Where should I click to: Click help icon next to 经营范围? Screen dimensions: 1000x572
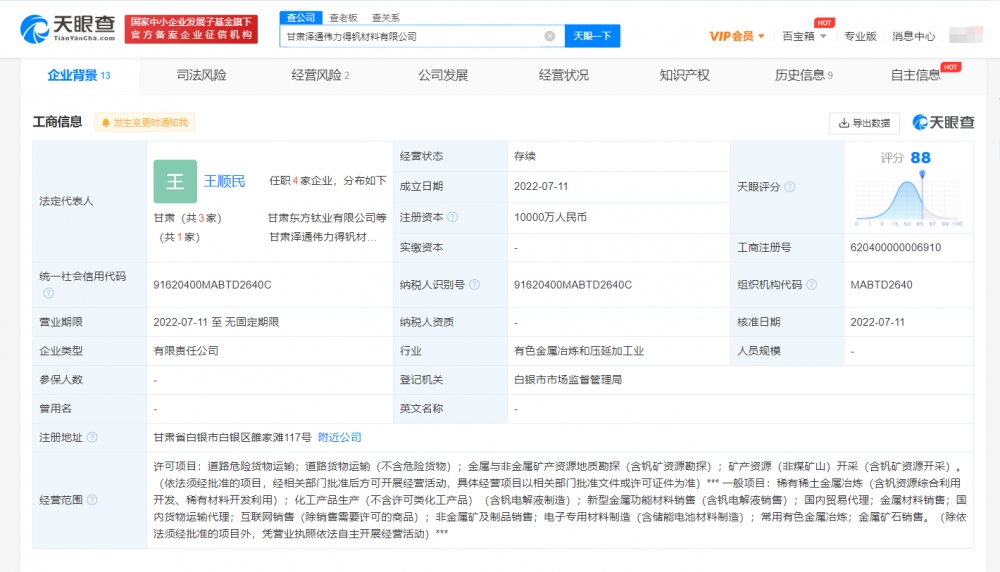(92, 500)
